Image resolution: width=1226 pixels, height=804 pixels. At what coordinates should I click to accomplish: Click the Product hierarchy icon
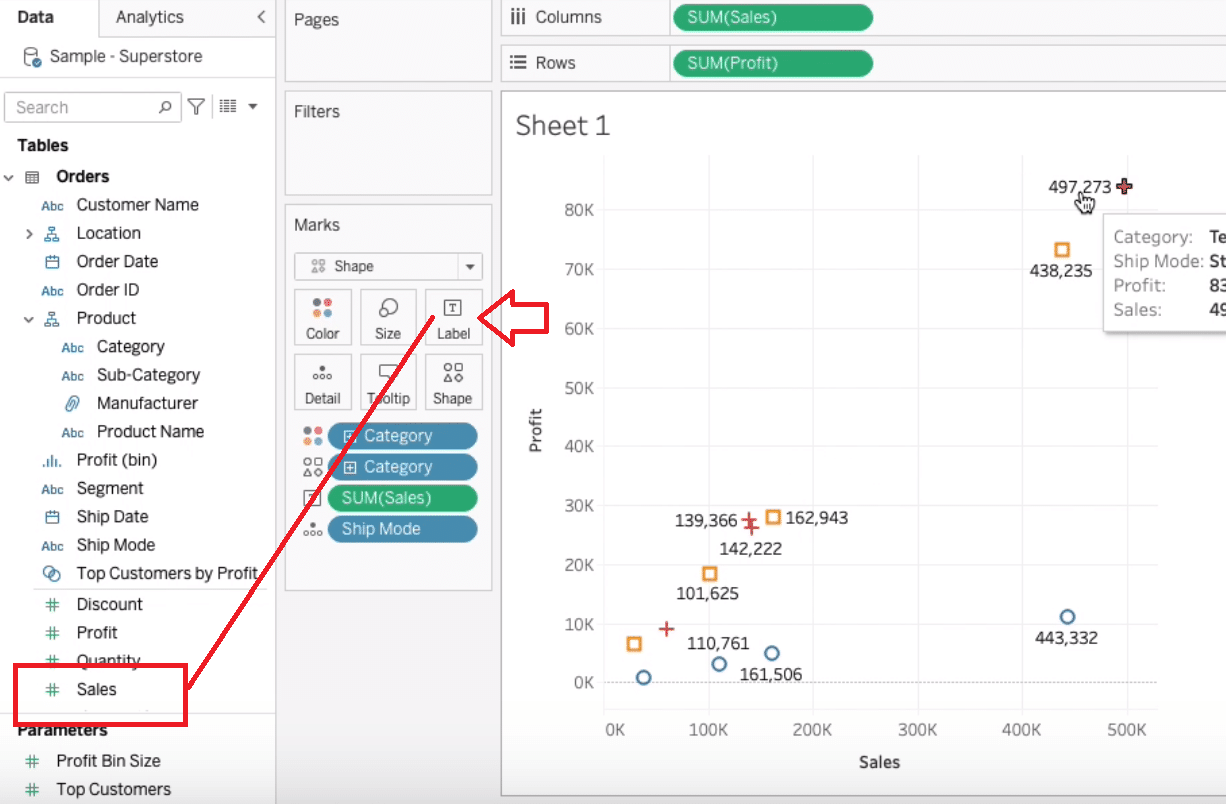click(52, 319)
